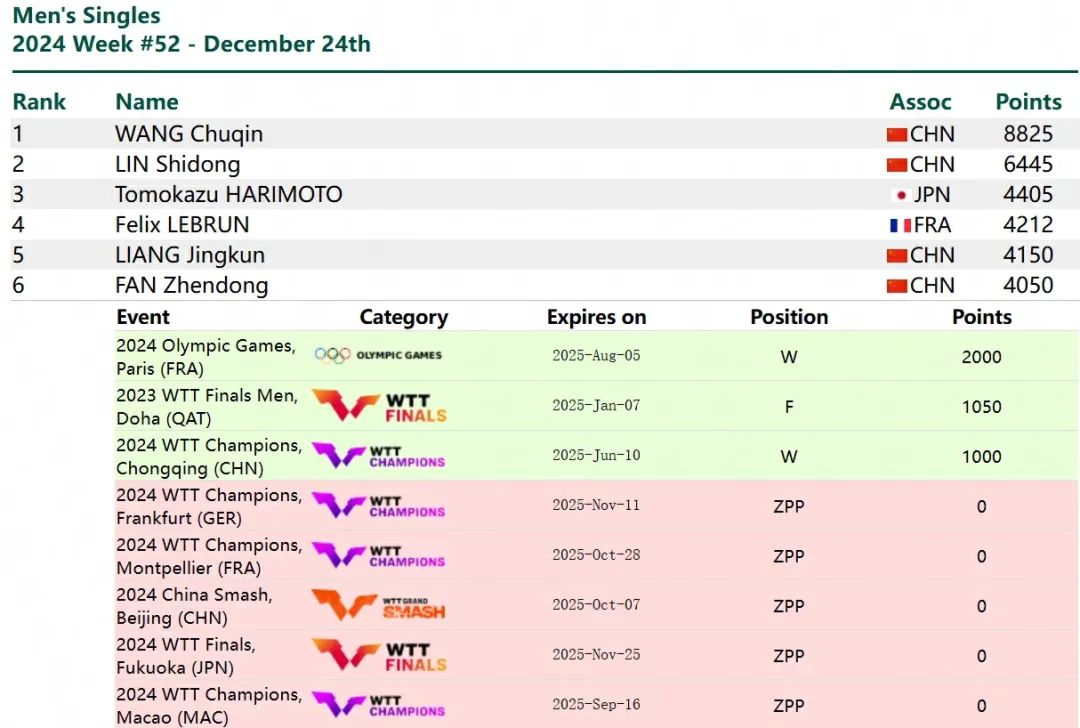Click the Expires on column header
Viewport: 1080px width, 728px height.
[596, 317]
